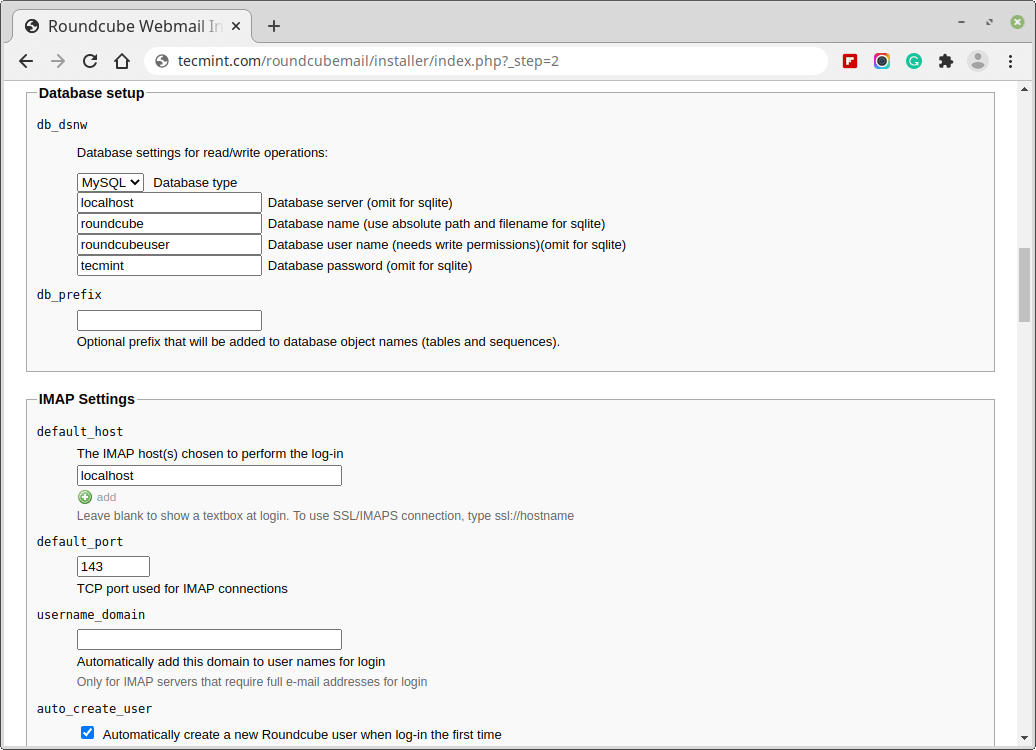Focus the default_port field showing 143
The height and width of the screenshot is (750, 1036).
click(x=114, y=566)
